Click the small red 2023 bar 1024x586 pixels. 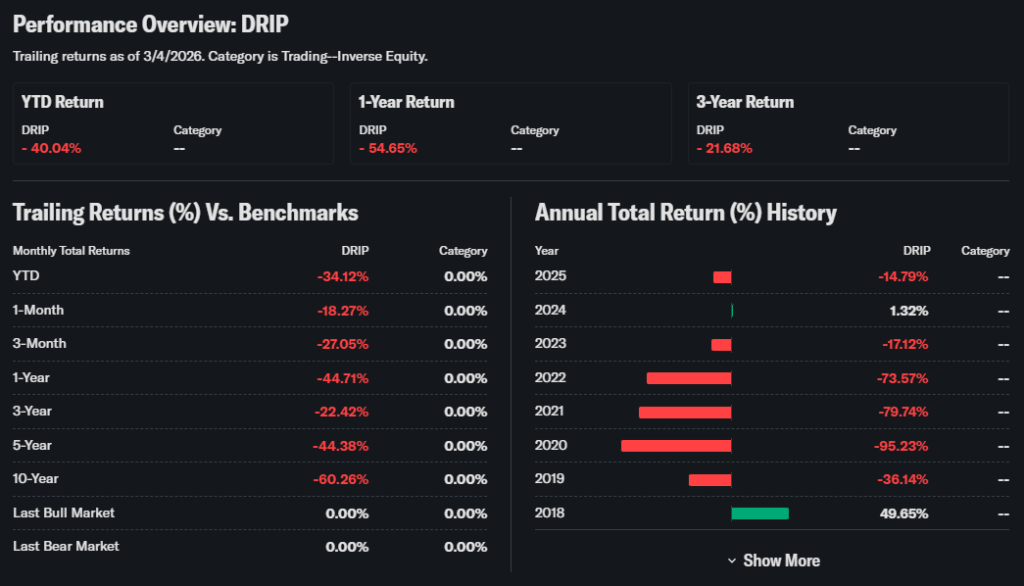[721, 344]
